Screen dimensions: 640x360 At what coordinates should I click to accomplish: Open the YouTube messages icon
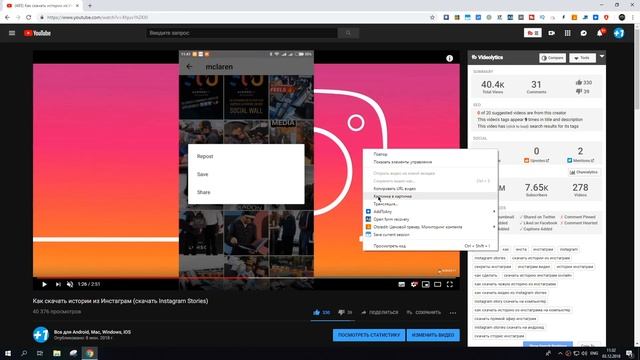click(x=584, y=33)
